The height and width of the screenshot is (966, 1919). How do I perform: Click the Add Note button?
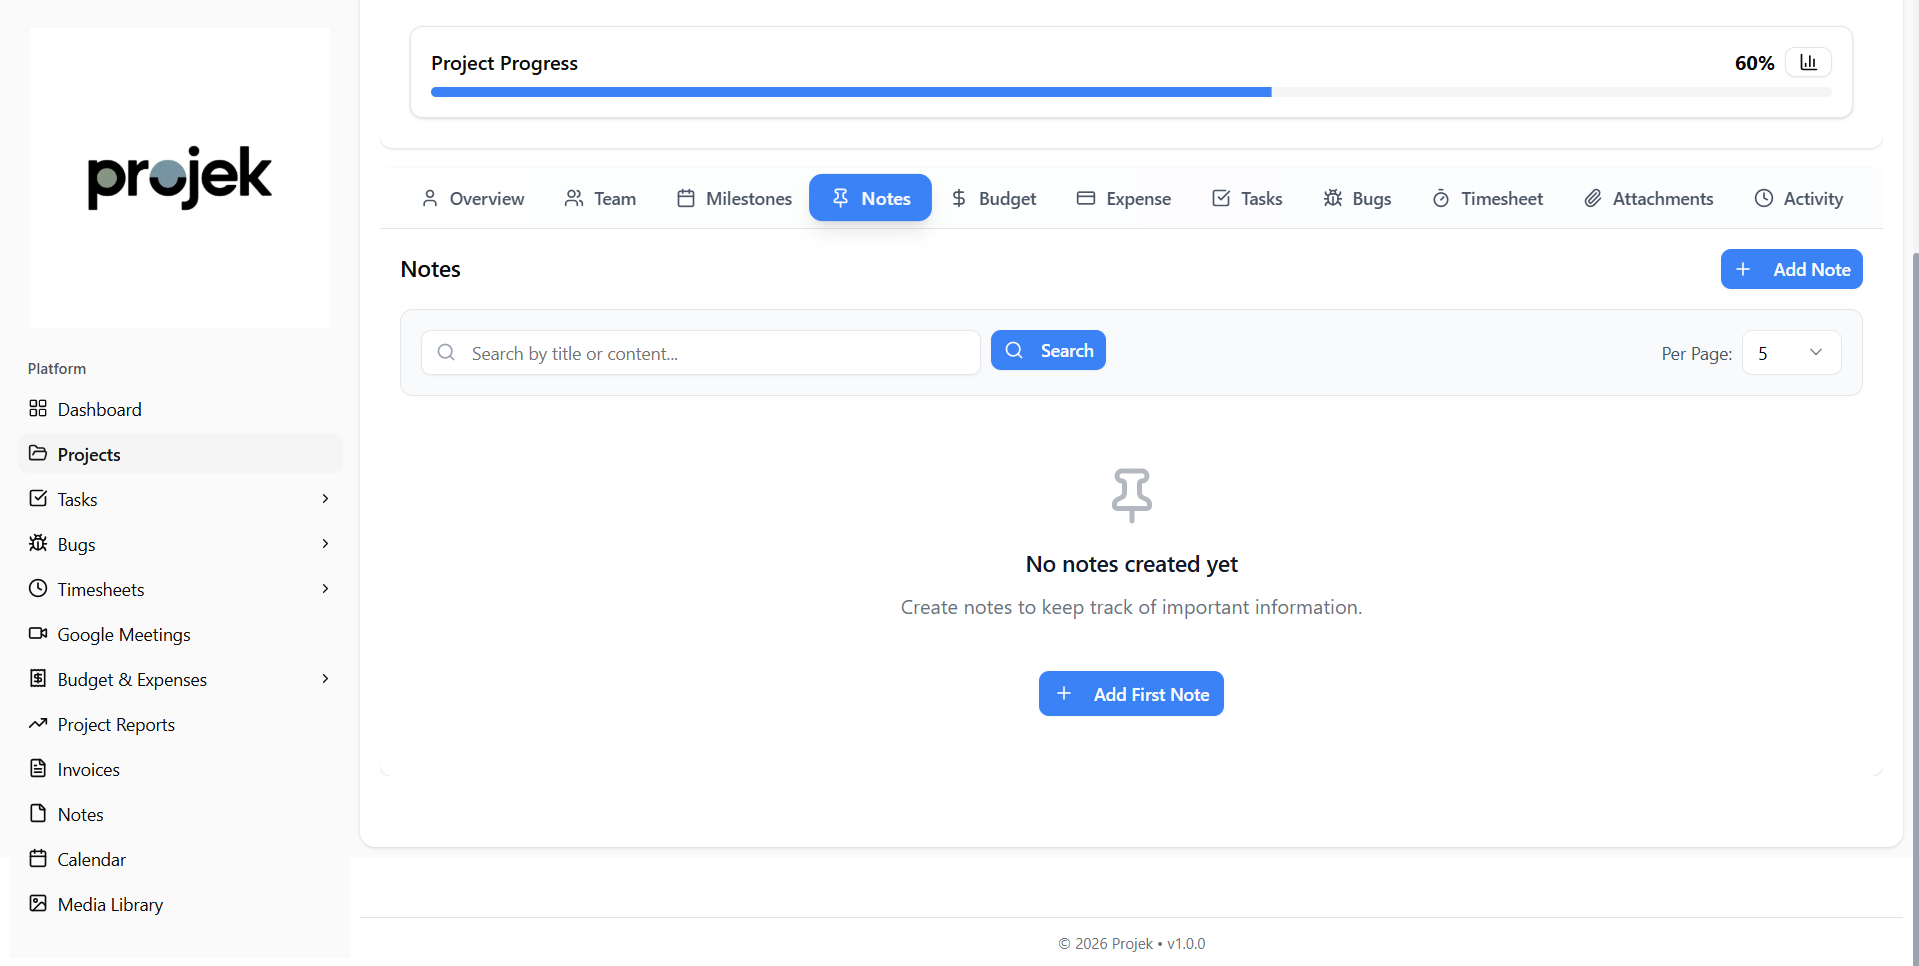(1791, 269)
